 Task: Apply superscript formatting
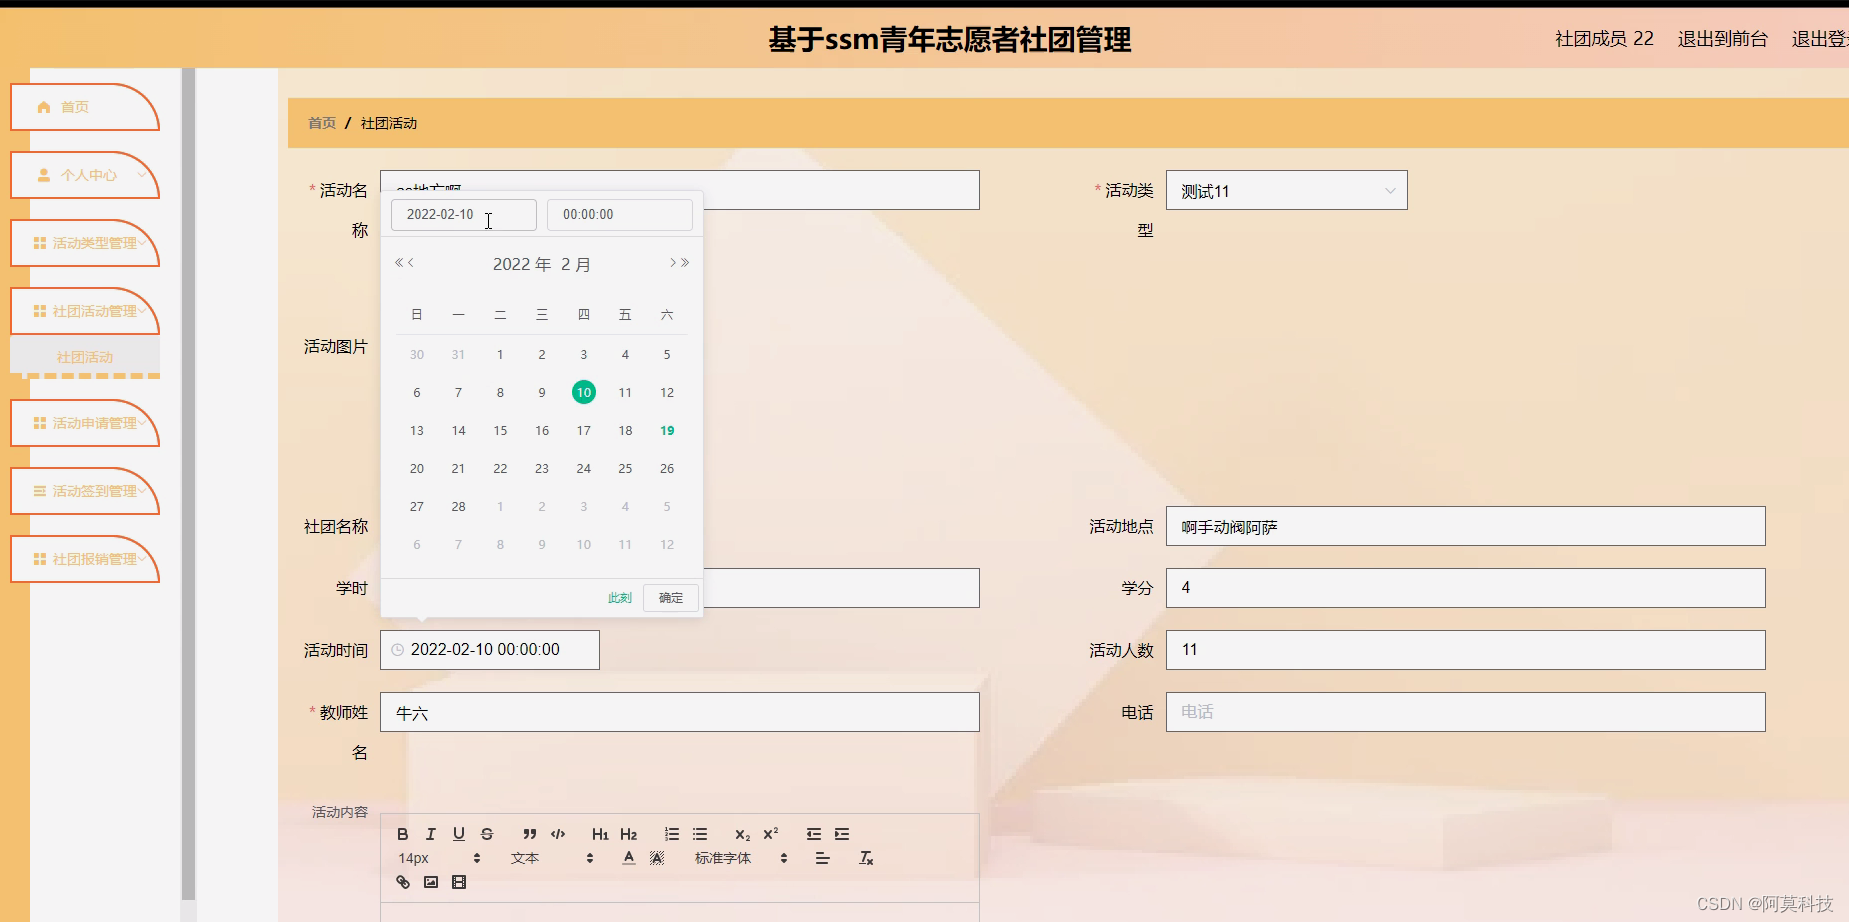point(770,834)
